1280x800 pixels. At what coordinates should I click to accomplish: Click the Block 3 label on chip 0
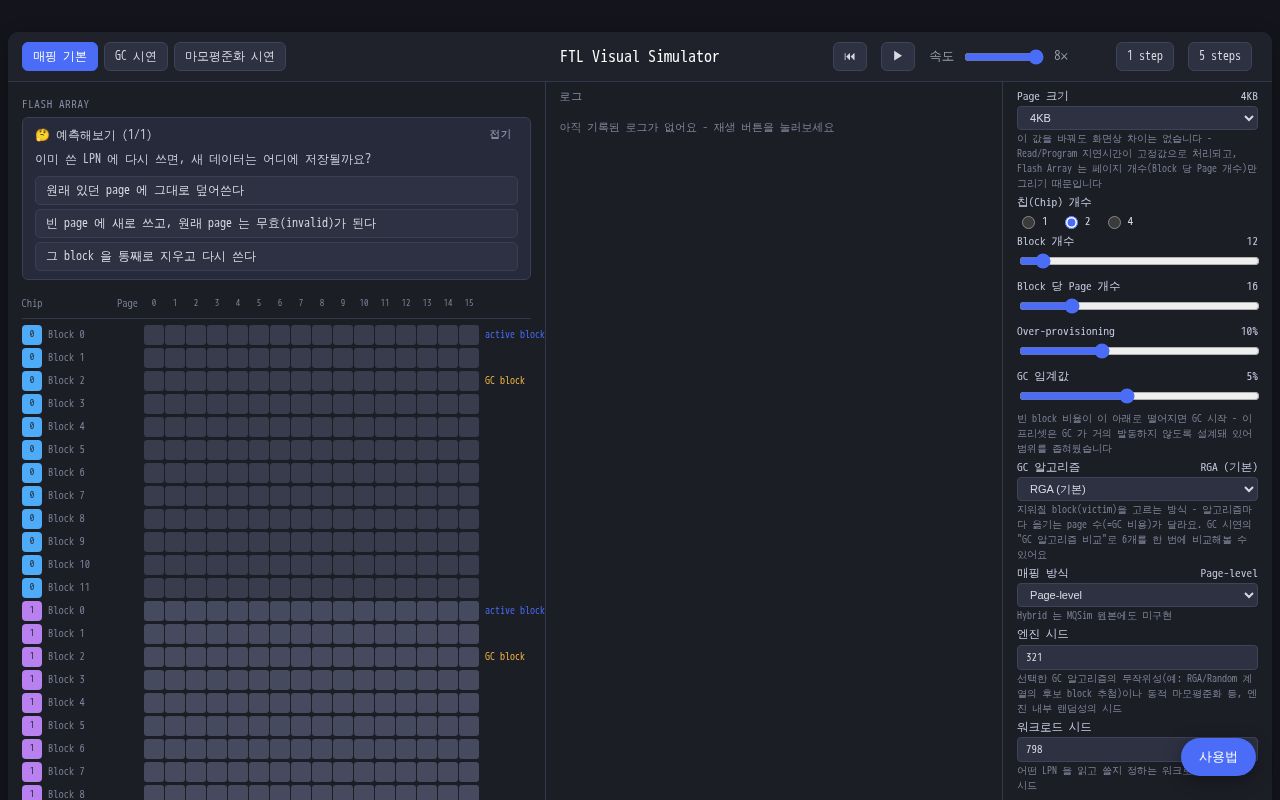(x=66, y=403)
